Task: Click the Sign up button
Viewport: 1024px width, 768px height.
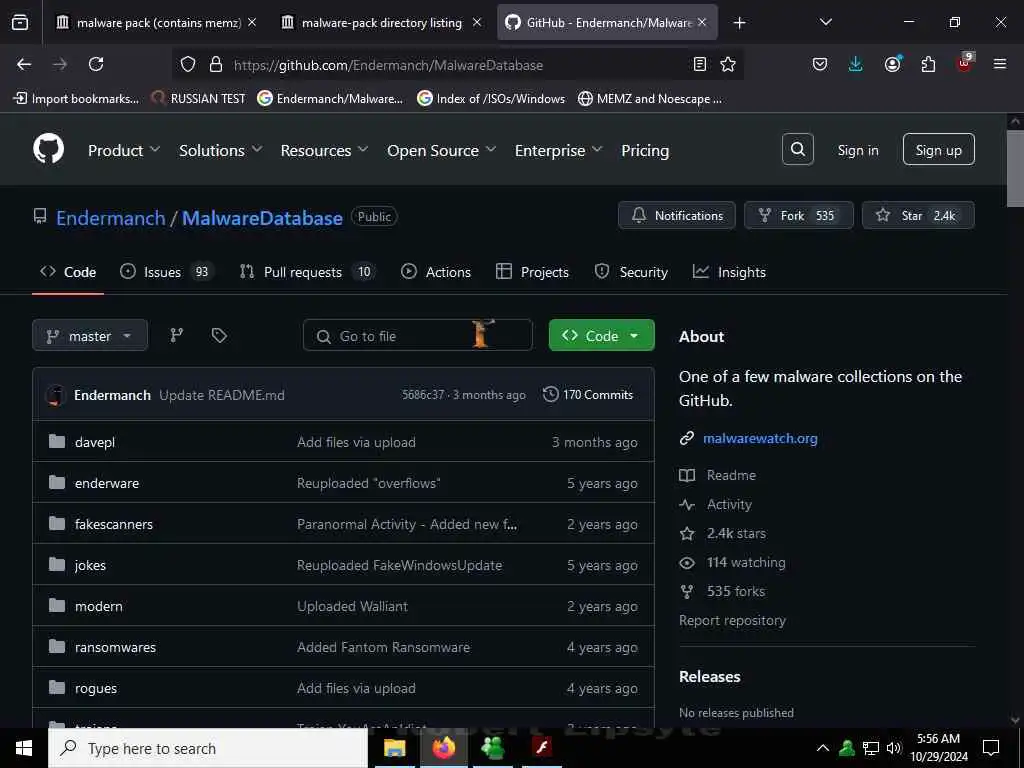Action: [x=938, y=150]
